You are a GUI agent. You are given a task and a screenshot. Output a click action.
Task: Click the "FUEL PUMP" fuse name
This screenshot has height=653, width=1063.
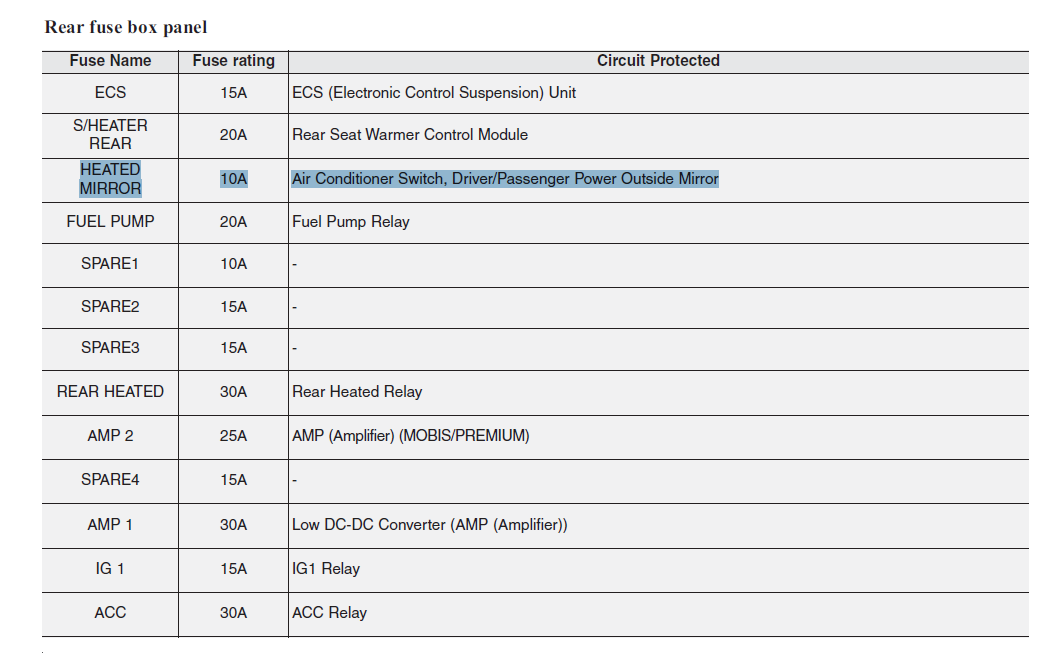coord(110,221)
